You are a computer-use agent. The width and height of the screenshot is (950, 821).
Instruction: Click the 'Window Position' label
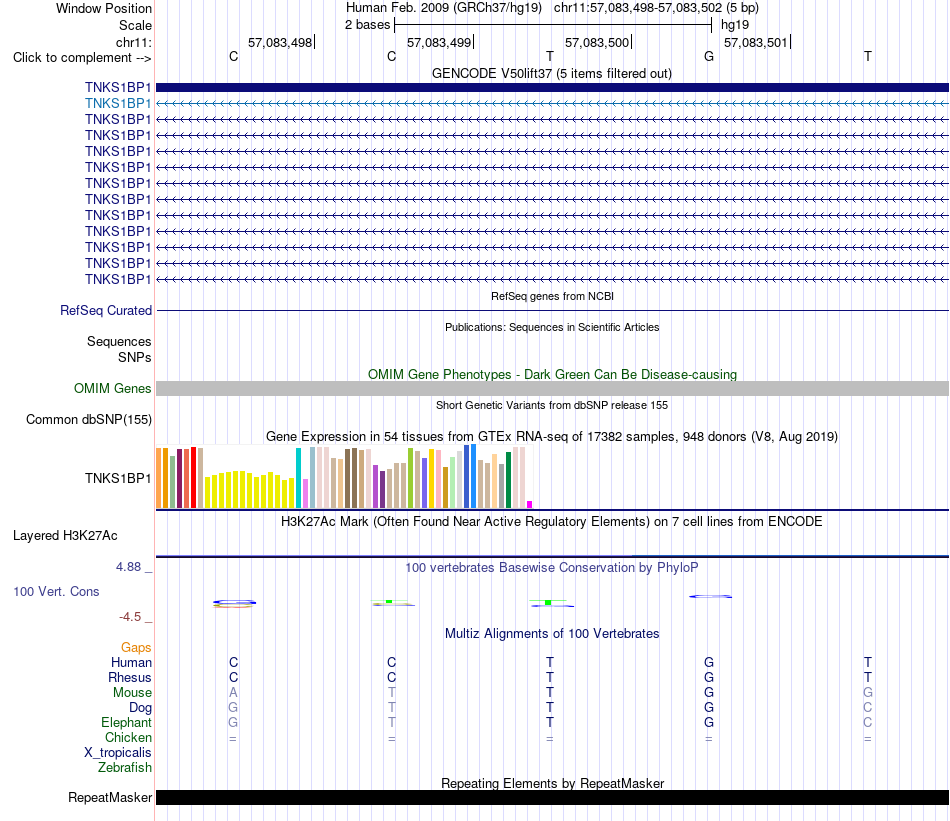coord(104,8)
